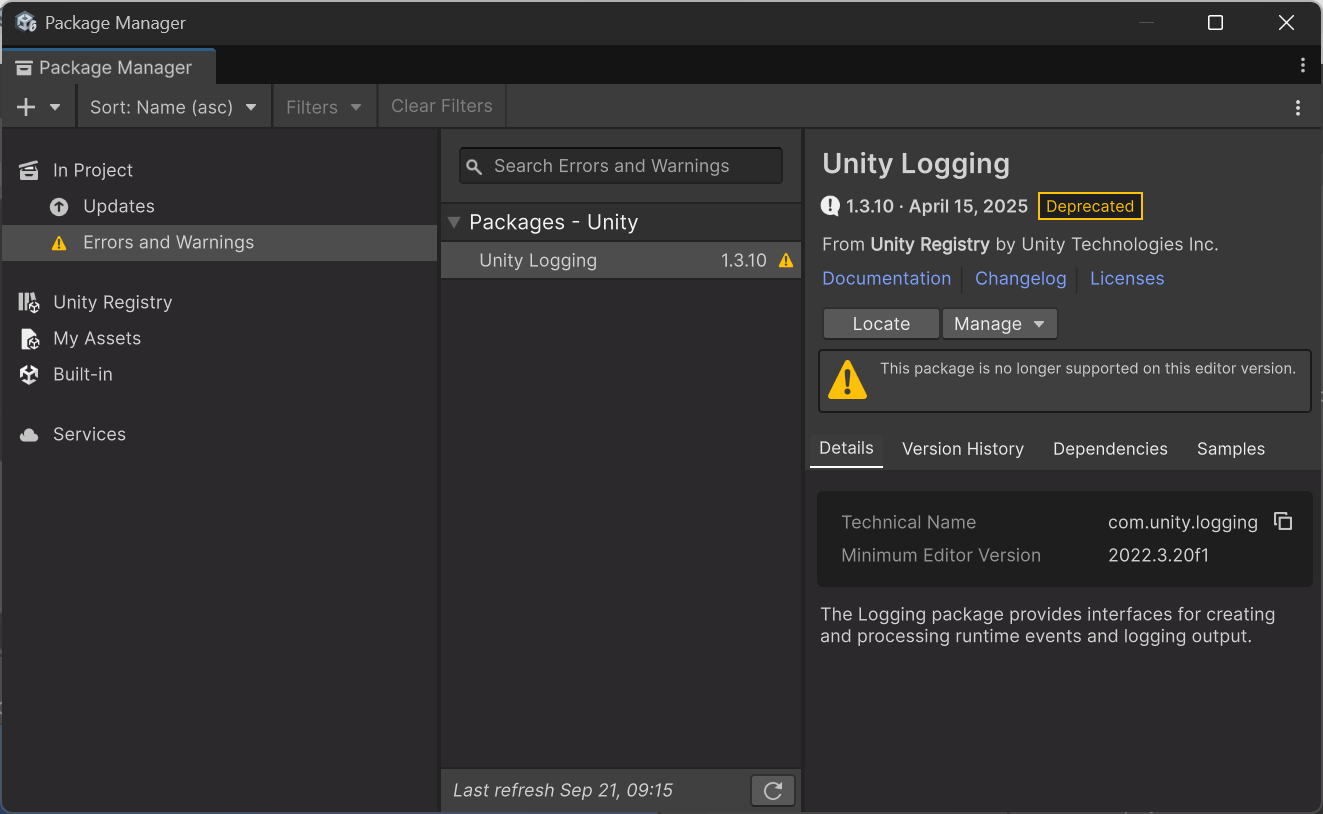
Task: Click the Built-in Unity cube icon
Action: 30,375
